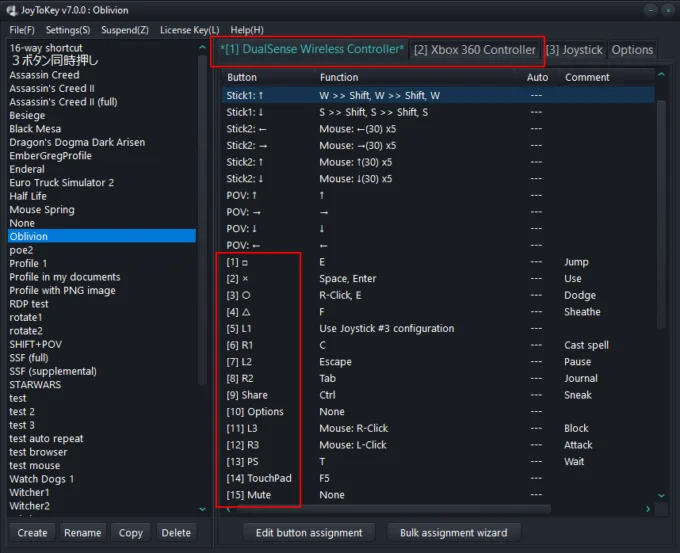680x553 pixels.
Task: Open the Suspend(Z) menu
Action: (125, 30)
